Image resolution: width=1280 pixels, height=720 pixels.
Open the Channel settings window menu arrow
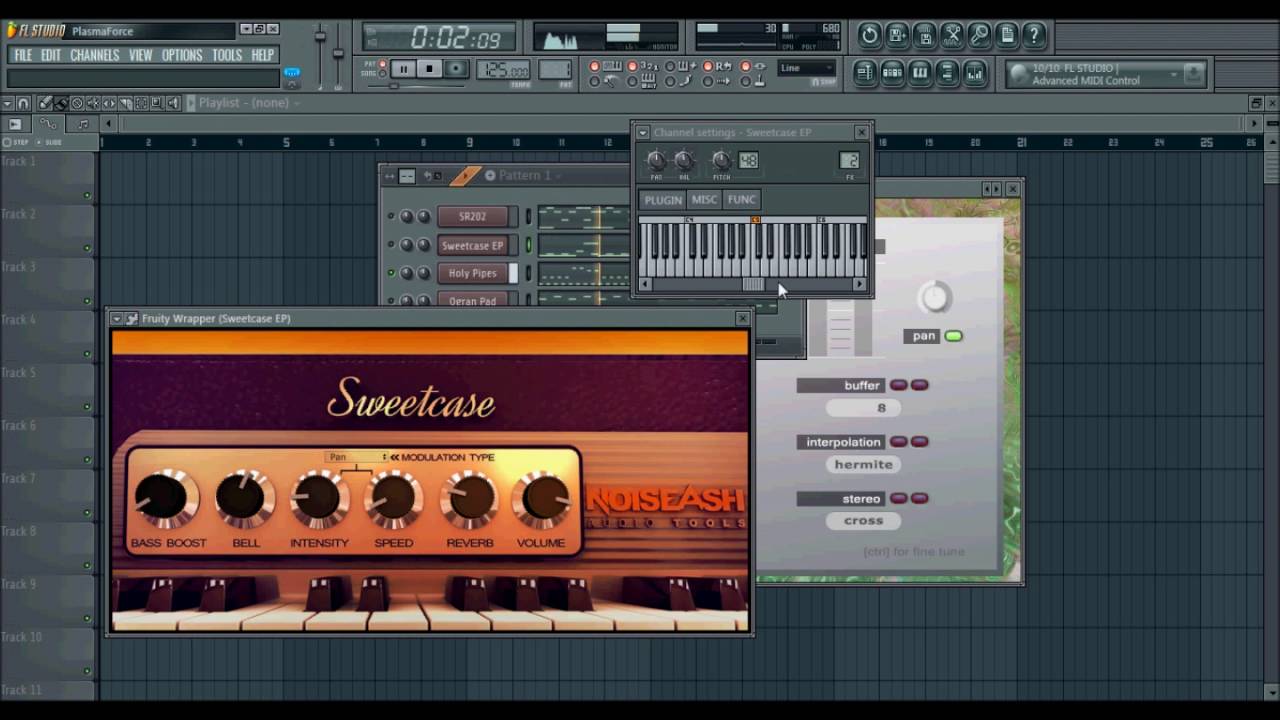point(643,132)
